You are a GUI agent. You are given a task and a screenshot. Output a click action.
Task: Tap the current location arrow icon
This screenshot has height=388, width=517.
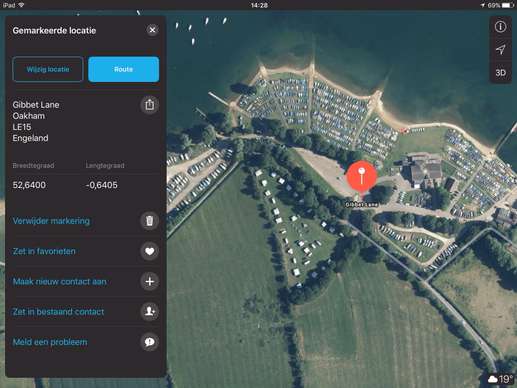pos(500,50)
